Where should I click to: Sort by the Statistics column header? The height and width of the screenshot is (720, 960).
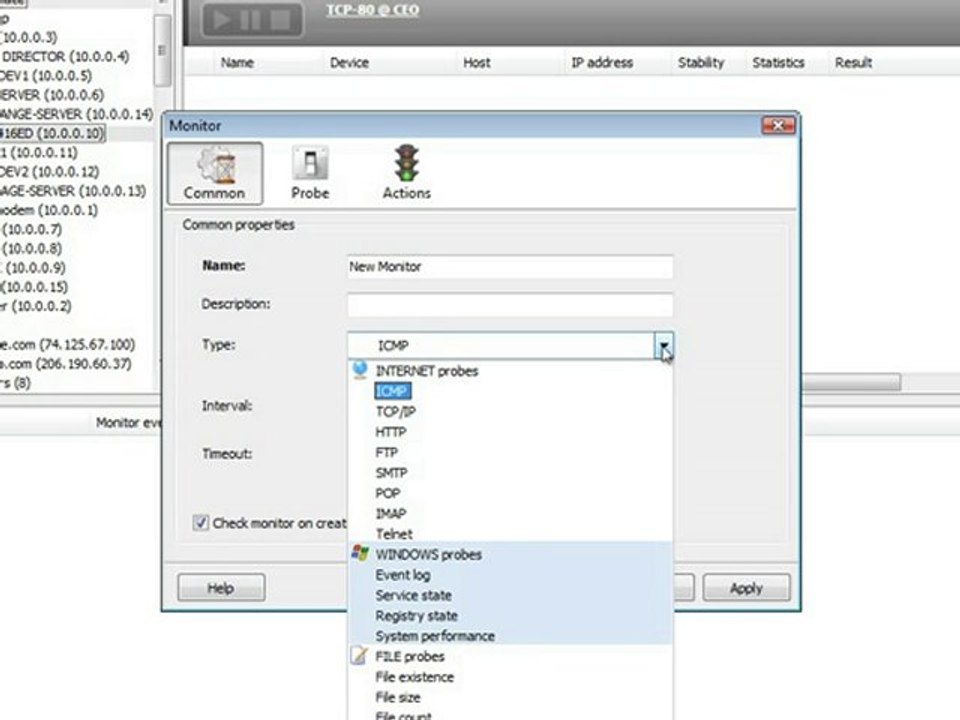pos(778,62)
